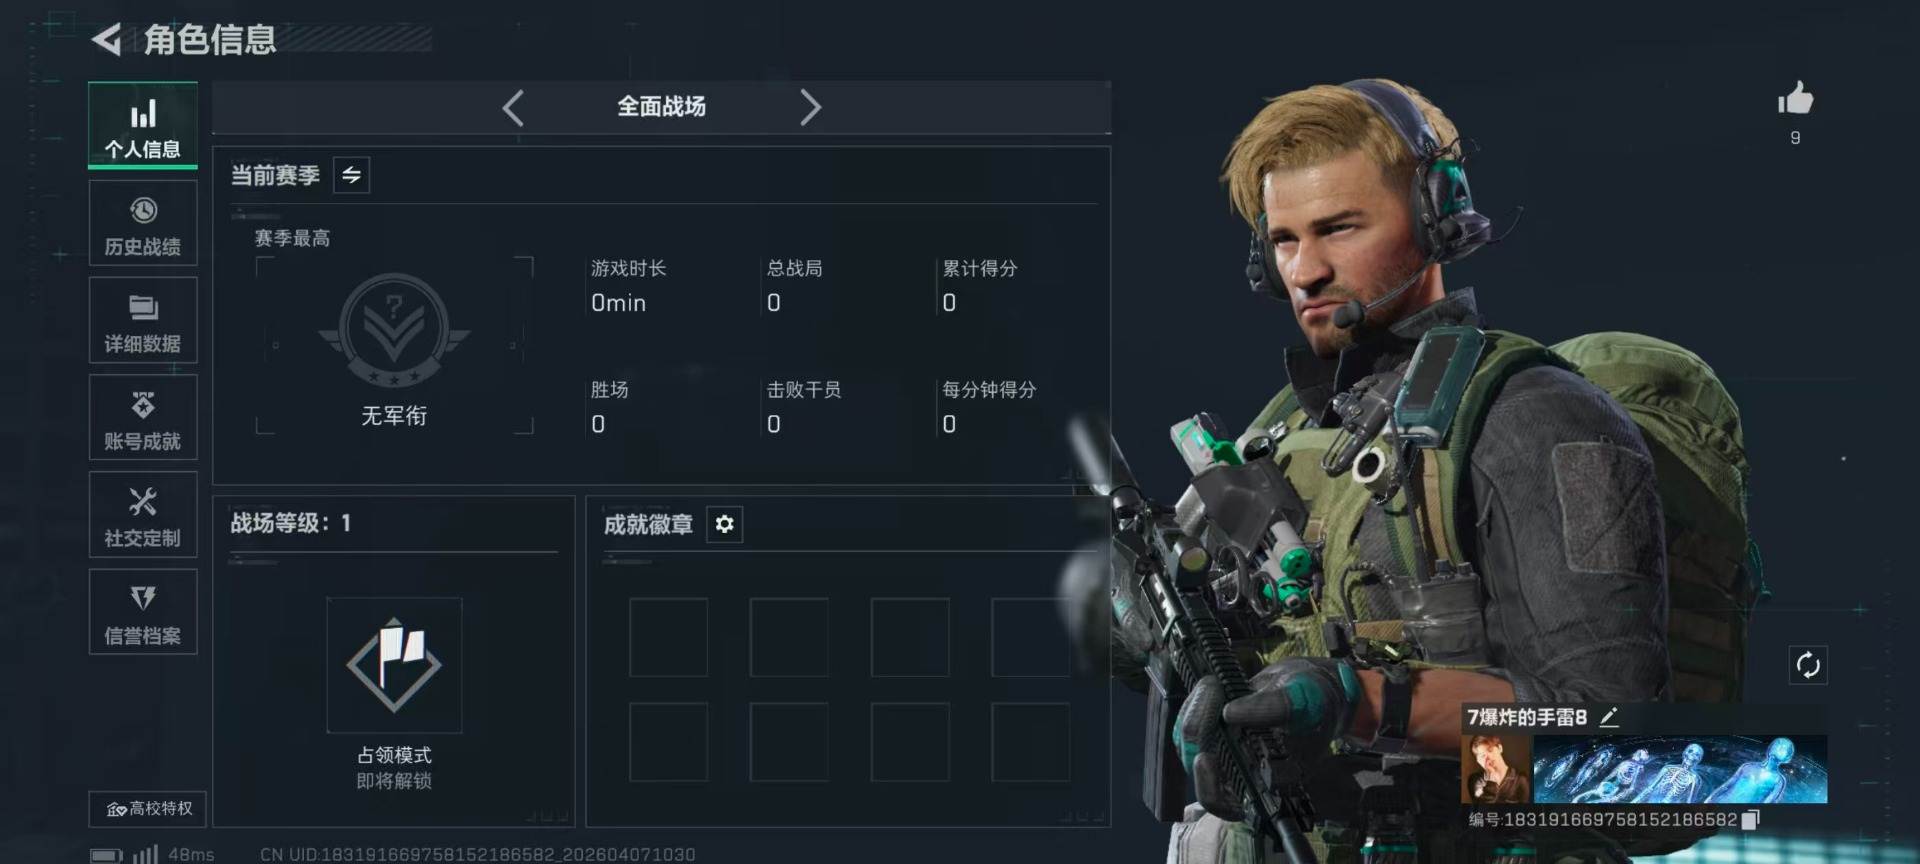Click the player avatar thumbnail
Image resolution: width=1920 pixels, height=864 pixels.
pyautogui.click(x=1495, y=770)
